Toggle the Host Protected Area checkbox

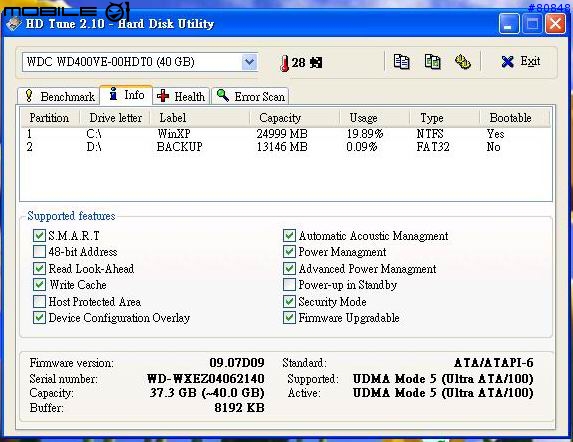[x=39, y=301]
